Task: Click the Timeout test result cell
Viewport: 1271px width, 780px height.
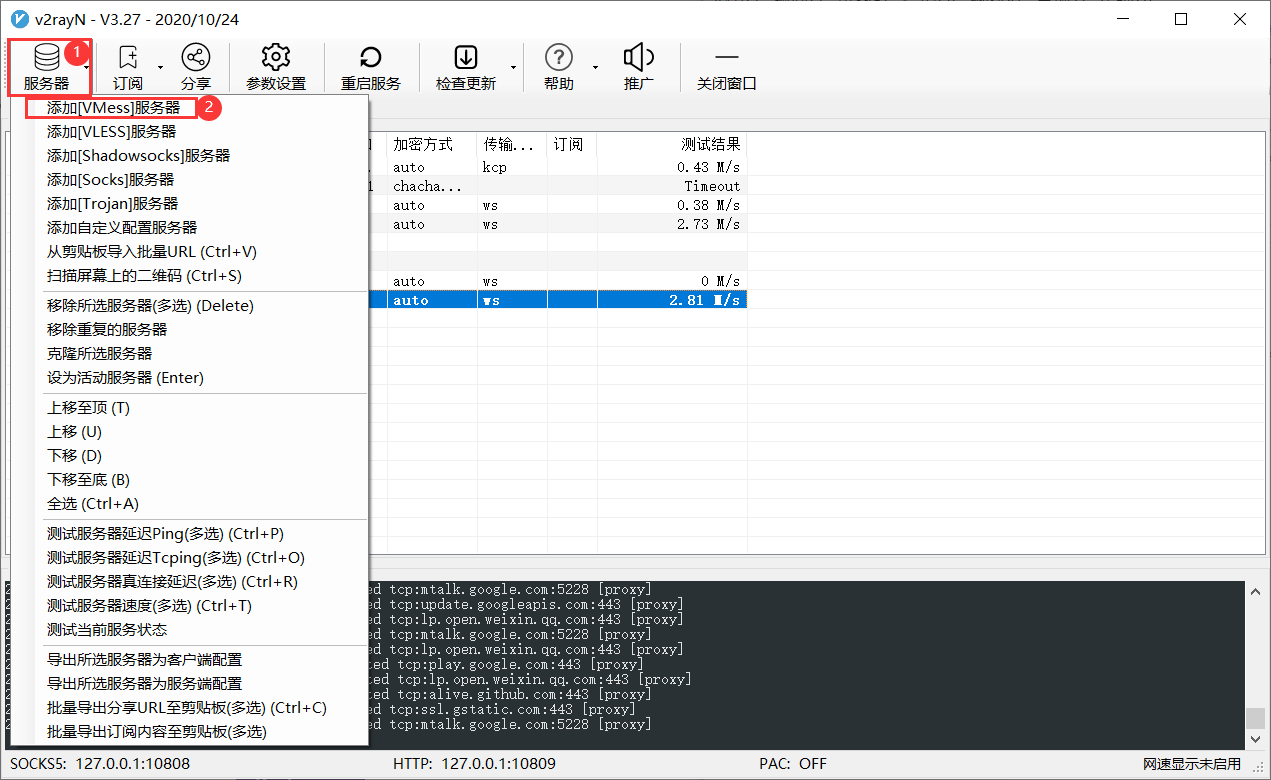Action: coord(712,186)
